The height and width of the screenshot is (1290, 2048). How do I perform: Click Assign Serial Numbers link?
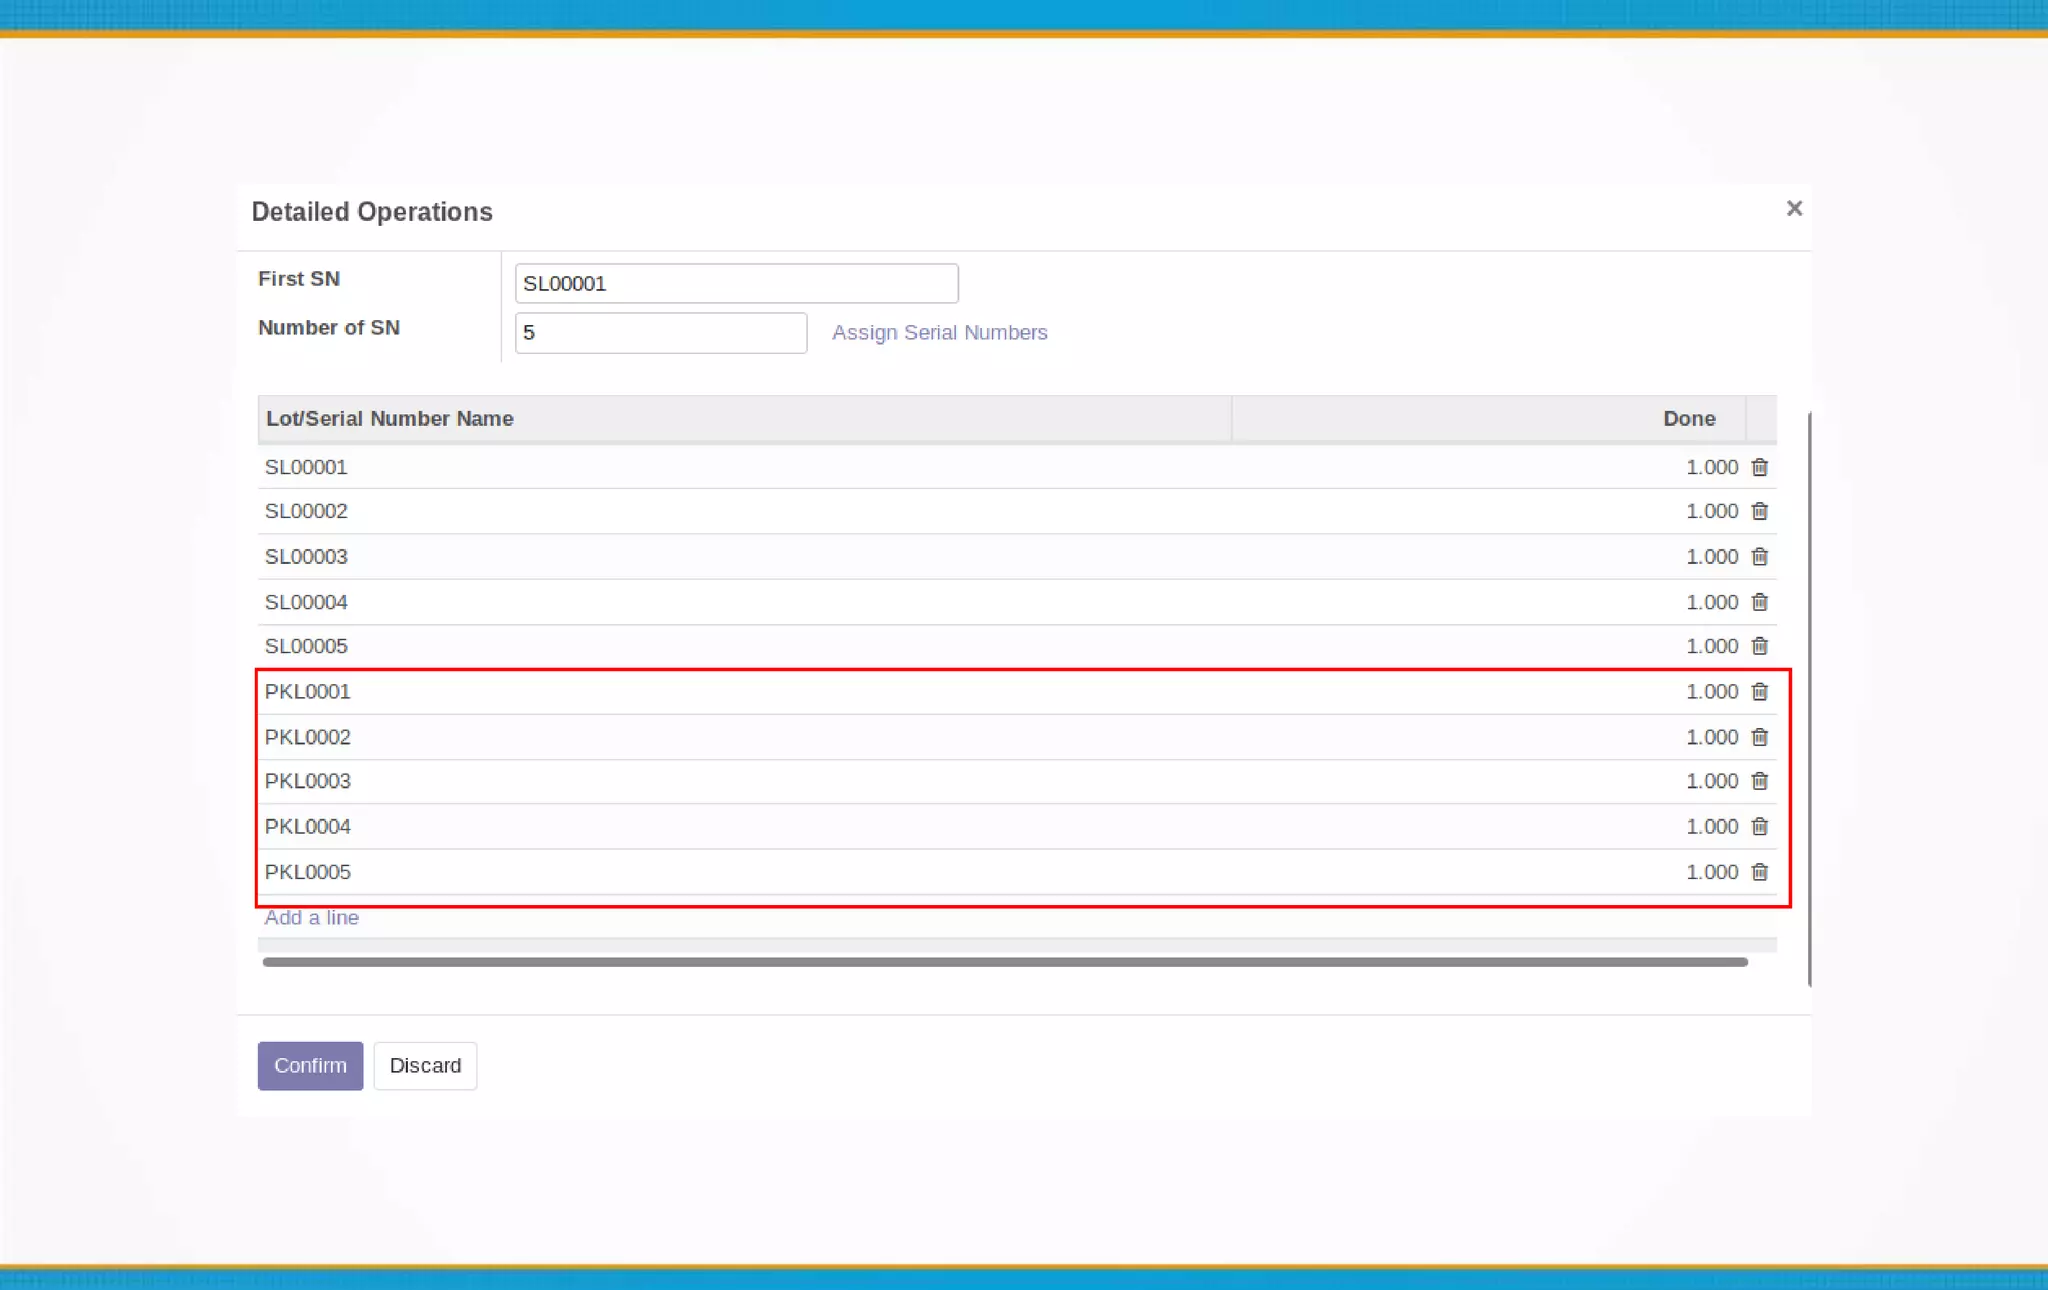coord(939,332)
